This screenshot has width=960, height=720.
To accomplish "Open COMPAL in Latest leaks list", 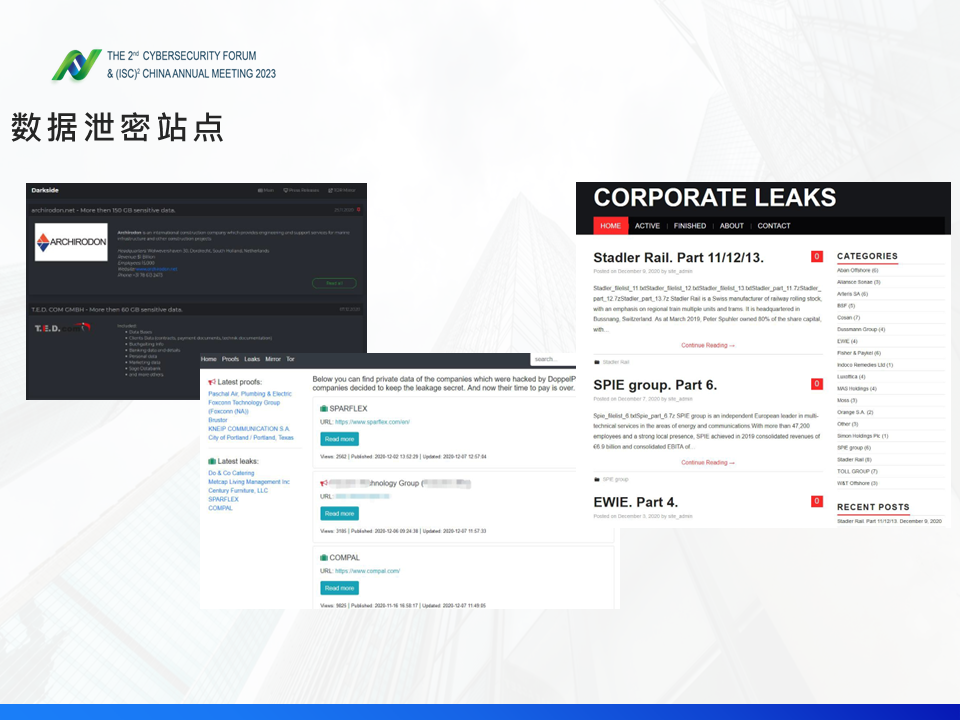I will pyautogui.click(x=220, y=508).
